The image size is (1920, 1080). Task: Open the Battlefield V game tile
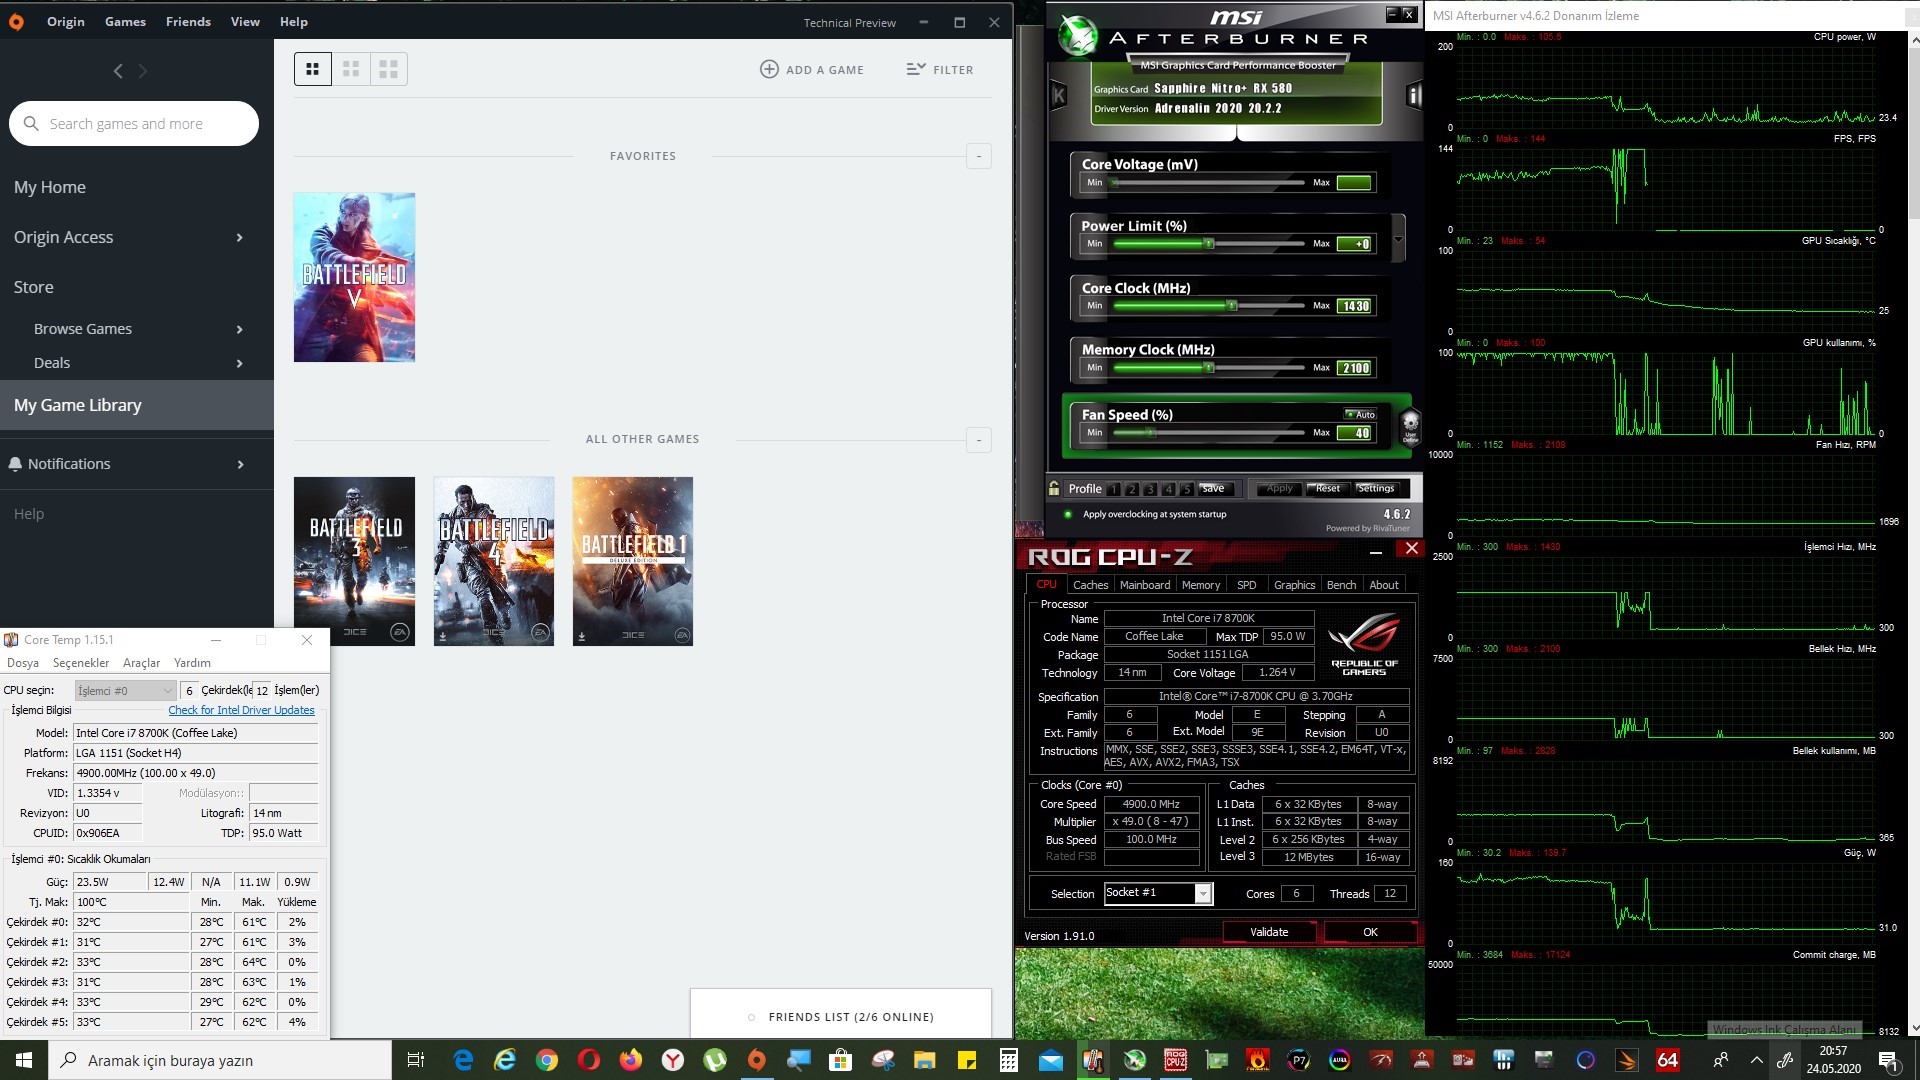[x=354, y=277]
